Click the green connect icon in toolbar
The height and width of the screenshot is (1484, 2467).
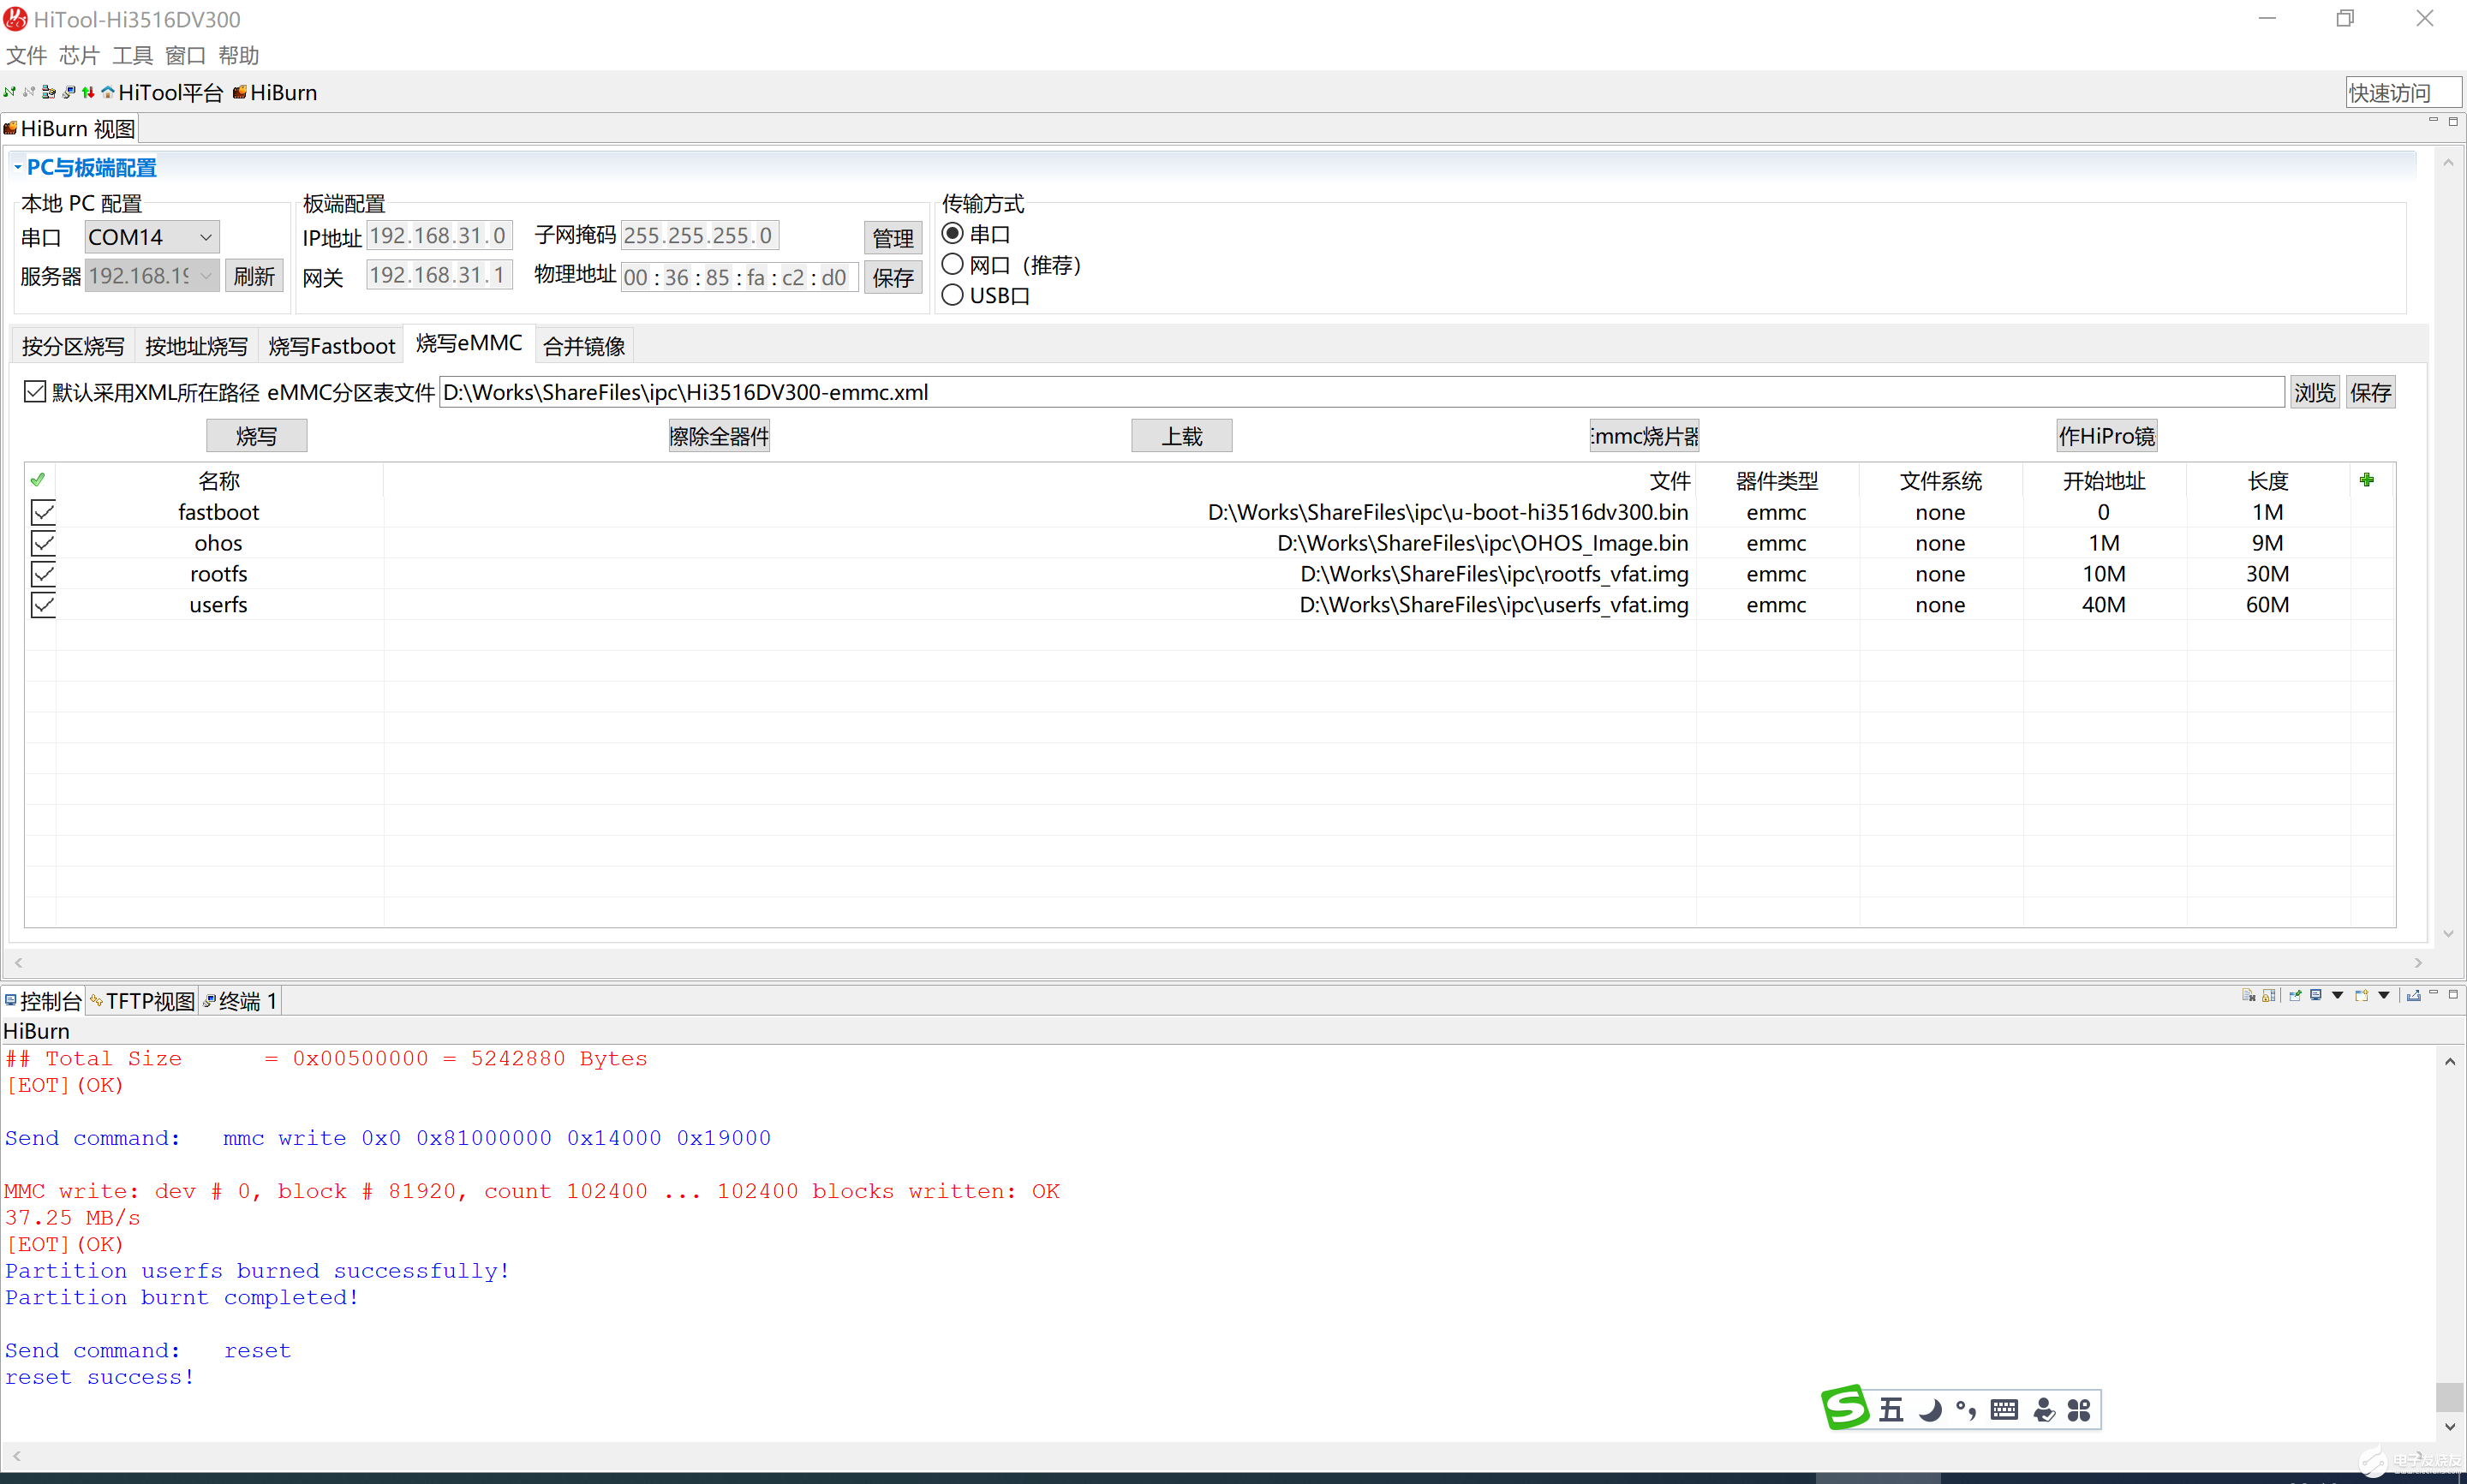coord(10,92)
